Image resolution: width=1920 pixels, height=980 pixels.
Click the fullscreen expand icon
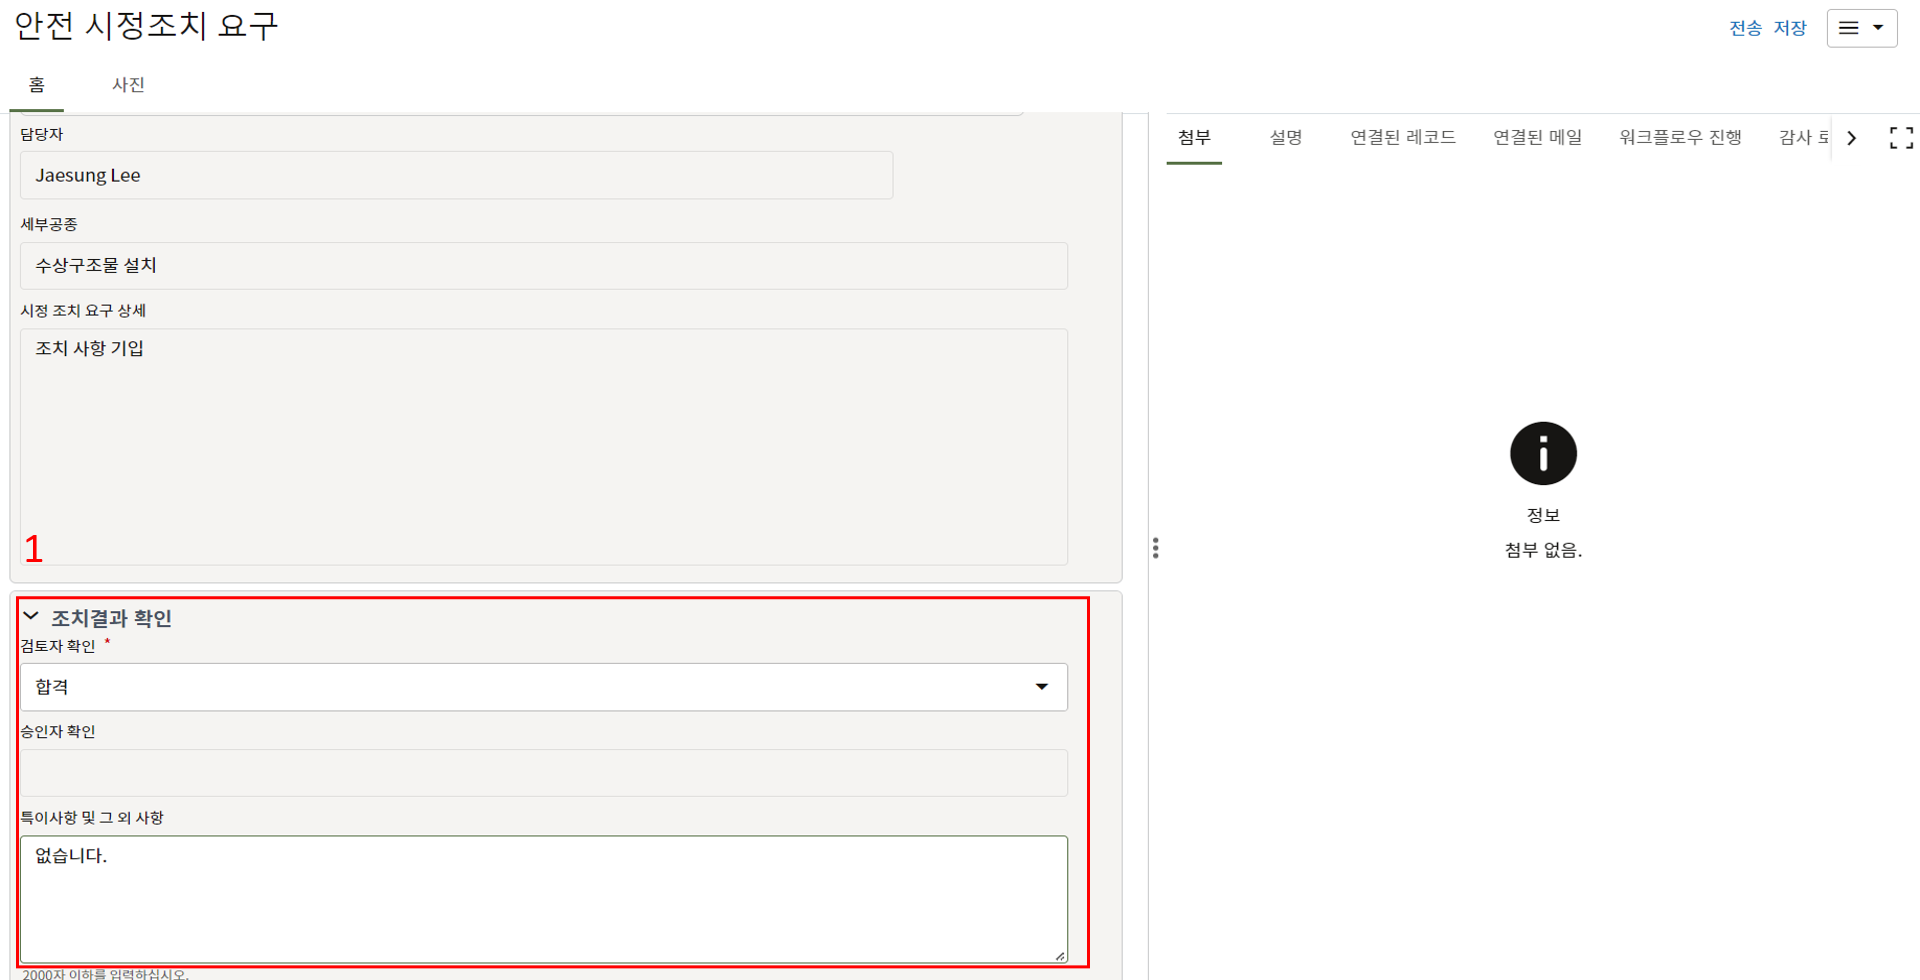1900,138
